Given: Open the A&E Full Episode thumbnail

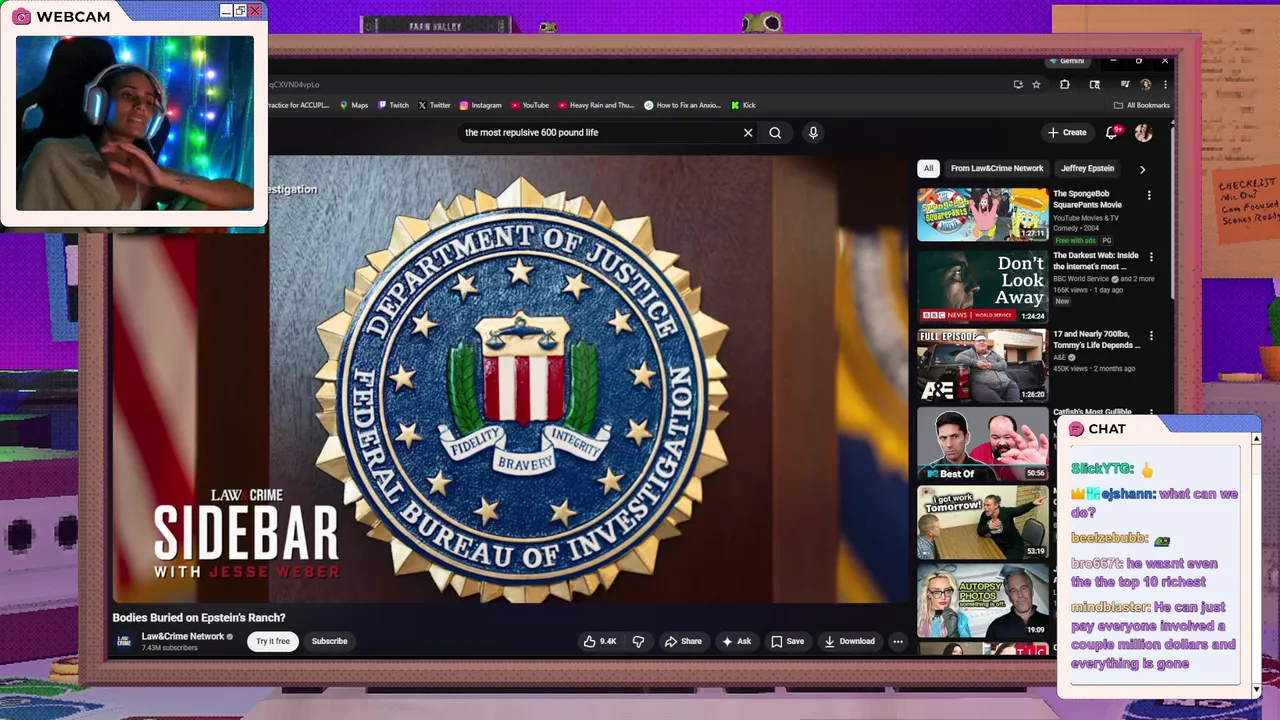Looking at the screenshot, I should pos(982,365).
